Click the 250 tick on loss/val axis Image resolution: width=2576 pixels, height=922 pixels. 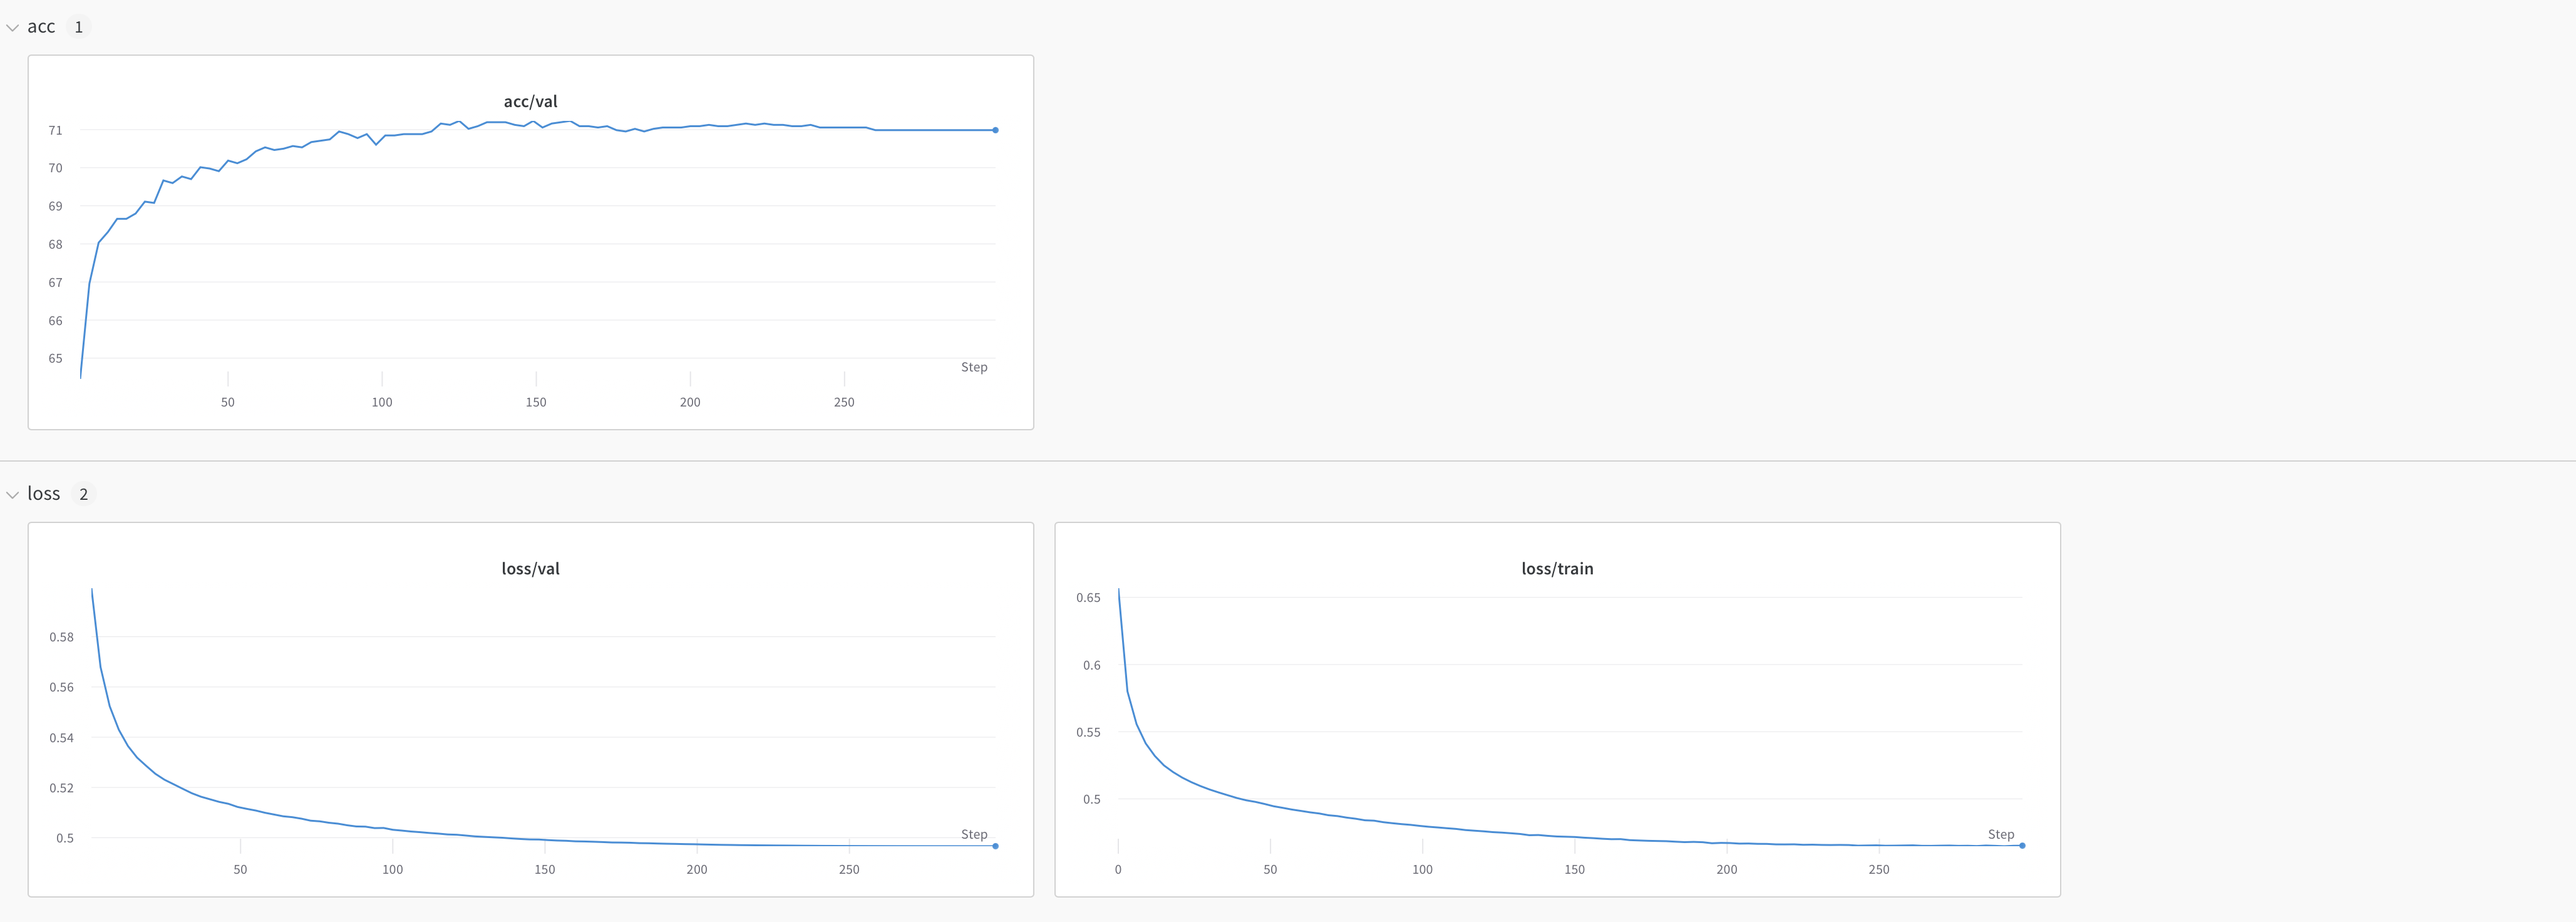(x=849, y=870)
